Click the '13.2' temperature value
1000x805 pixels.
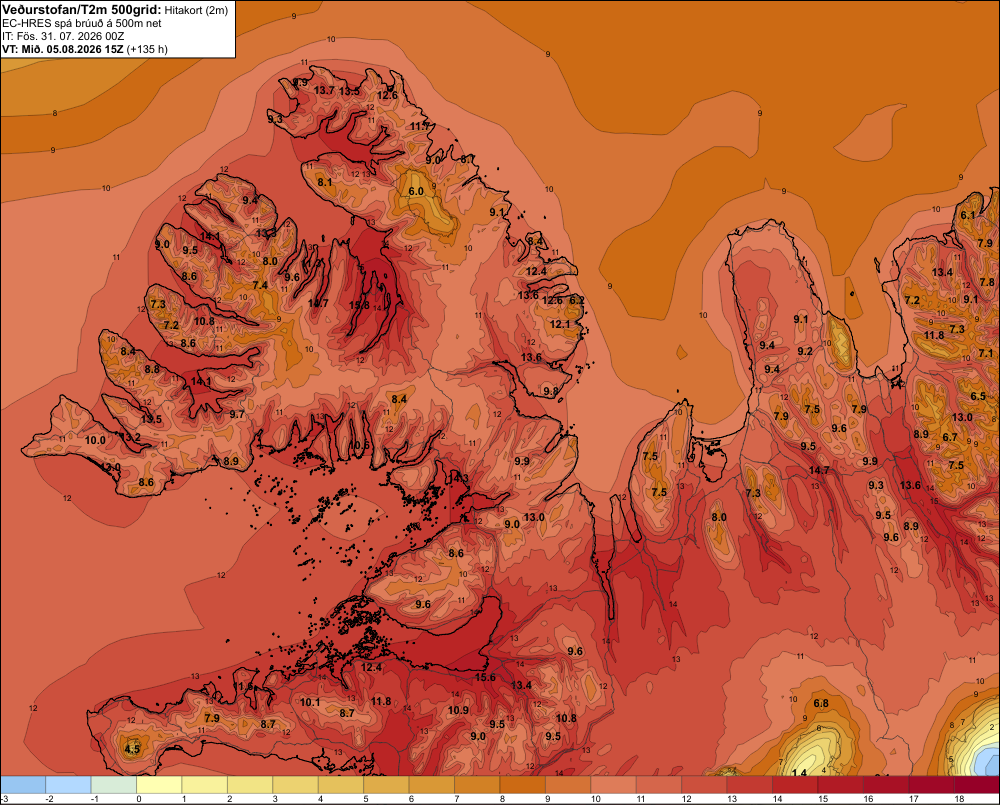[x=131, y=438]
